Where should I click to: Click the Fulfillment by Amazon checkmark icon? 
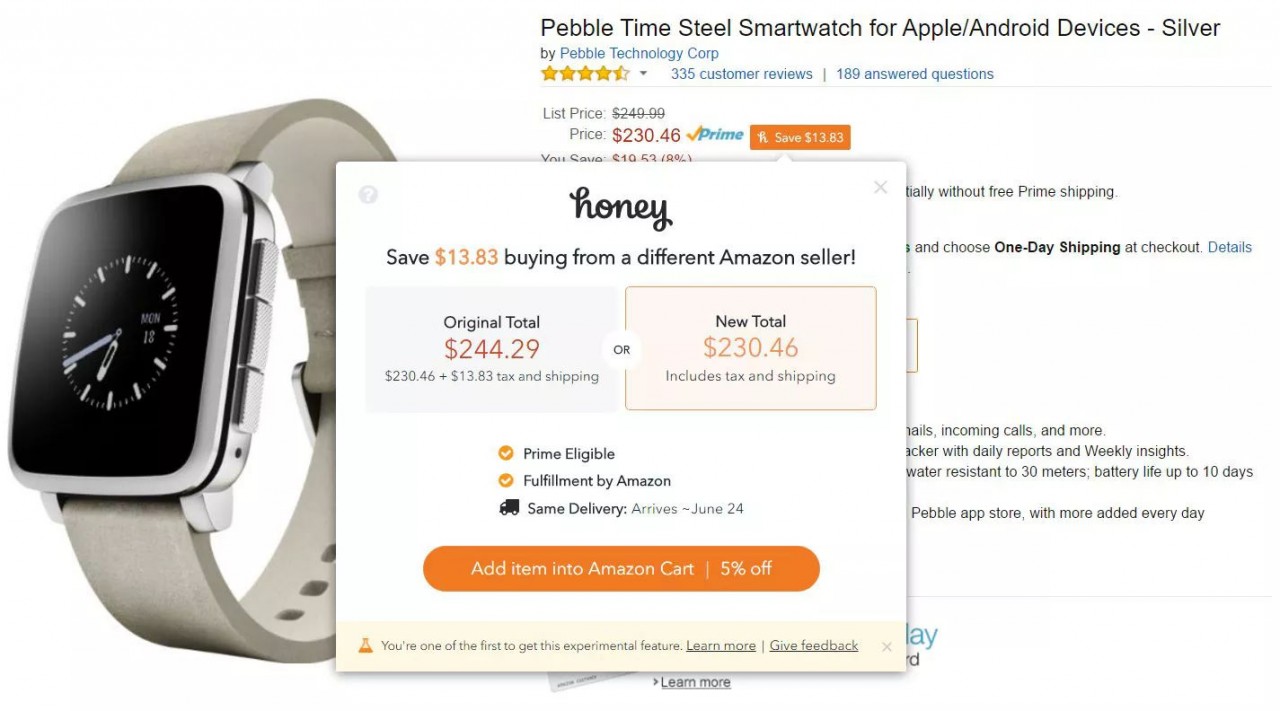[506, 480]
